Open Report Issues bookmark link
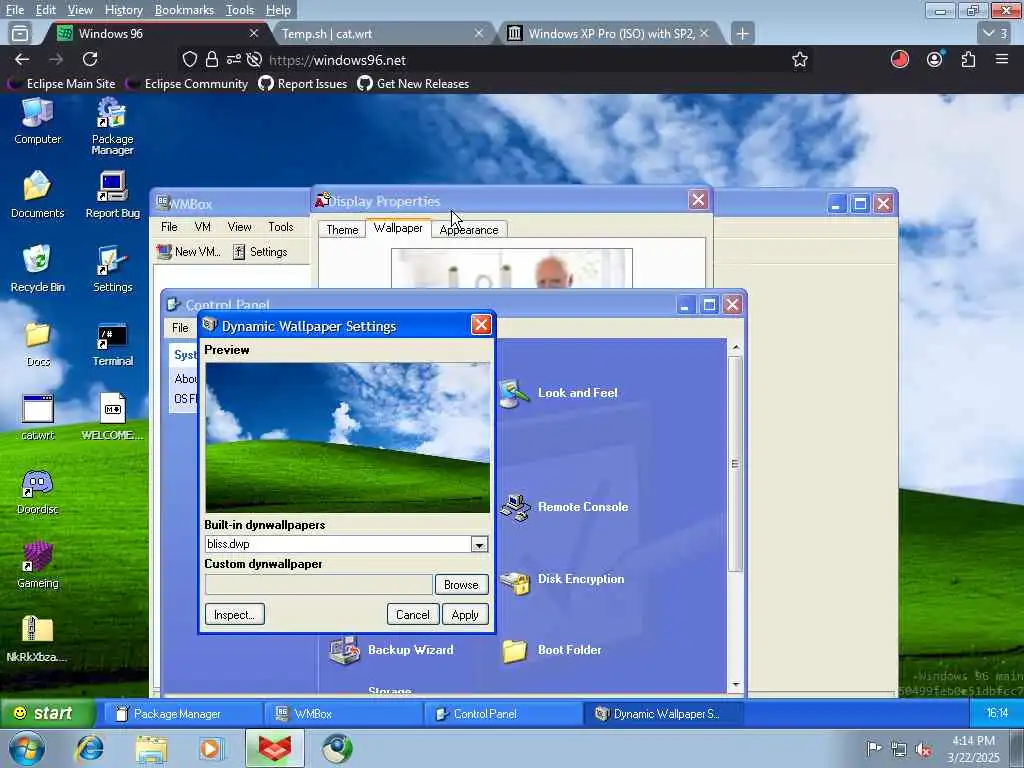 click(303, 84)
